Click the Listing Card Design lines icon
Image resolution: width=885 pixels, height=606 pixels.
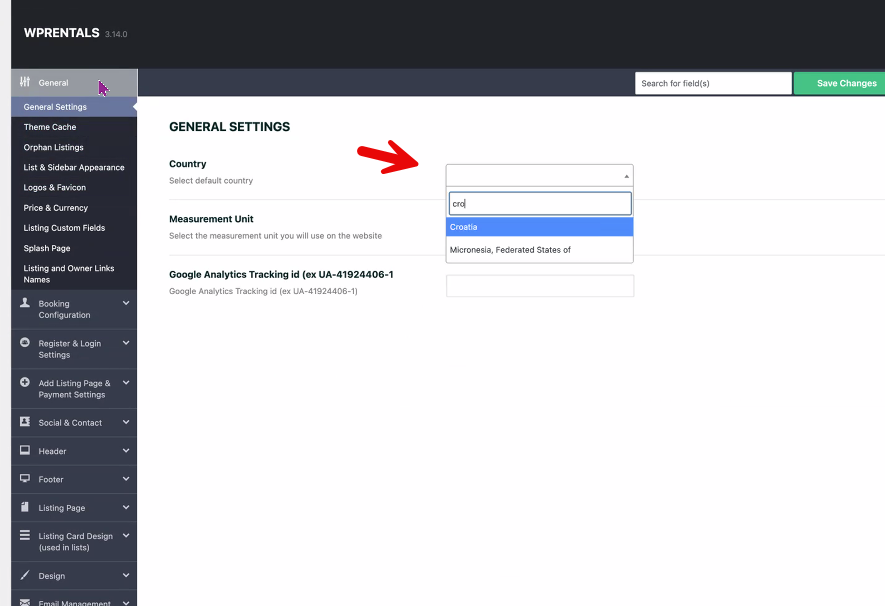click(25, 535)
